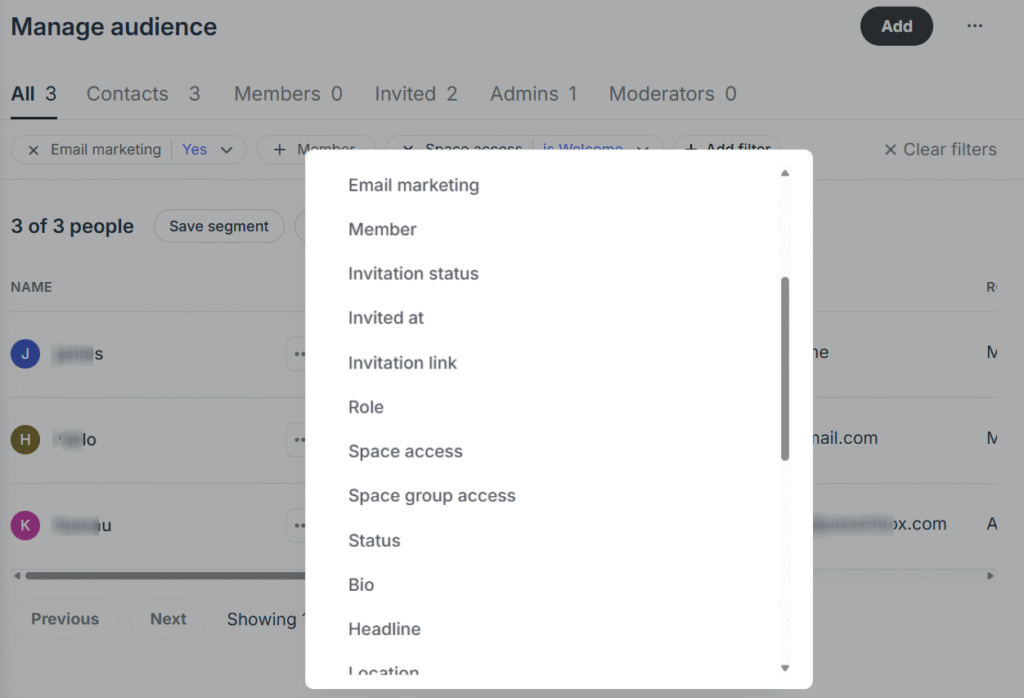Click the pink 'K' avatar in the bottom row

click(24, 525)
